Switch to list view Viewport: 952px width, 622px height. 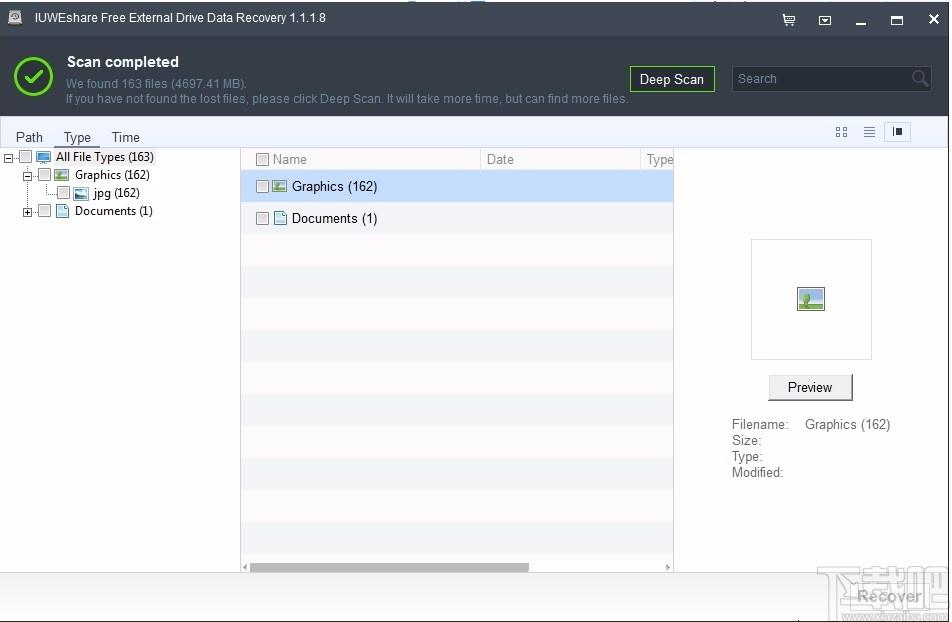coord(869,132)
